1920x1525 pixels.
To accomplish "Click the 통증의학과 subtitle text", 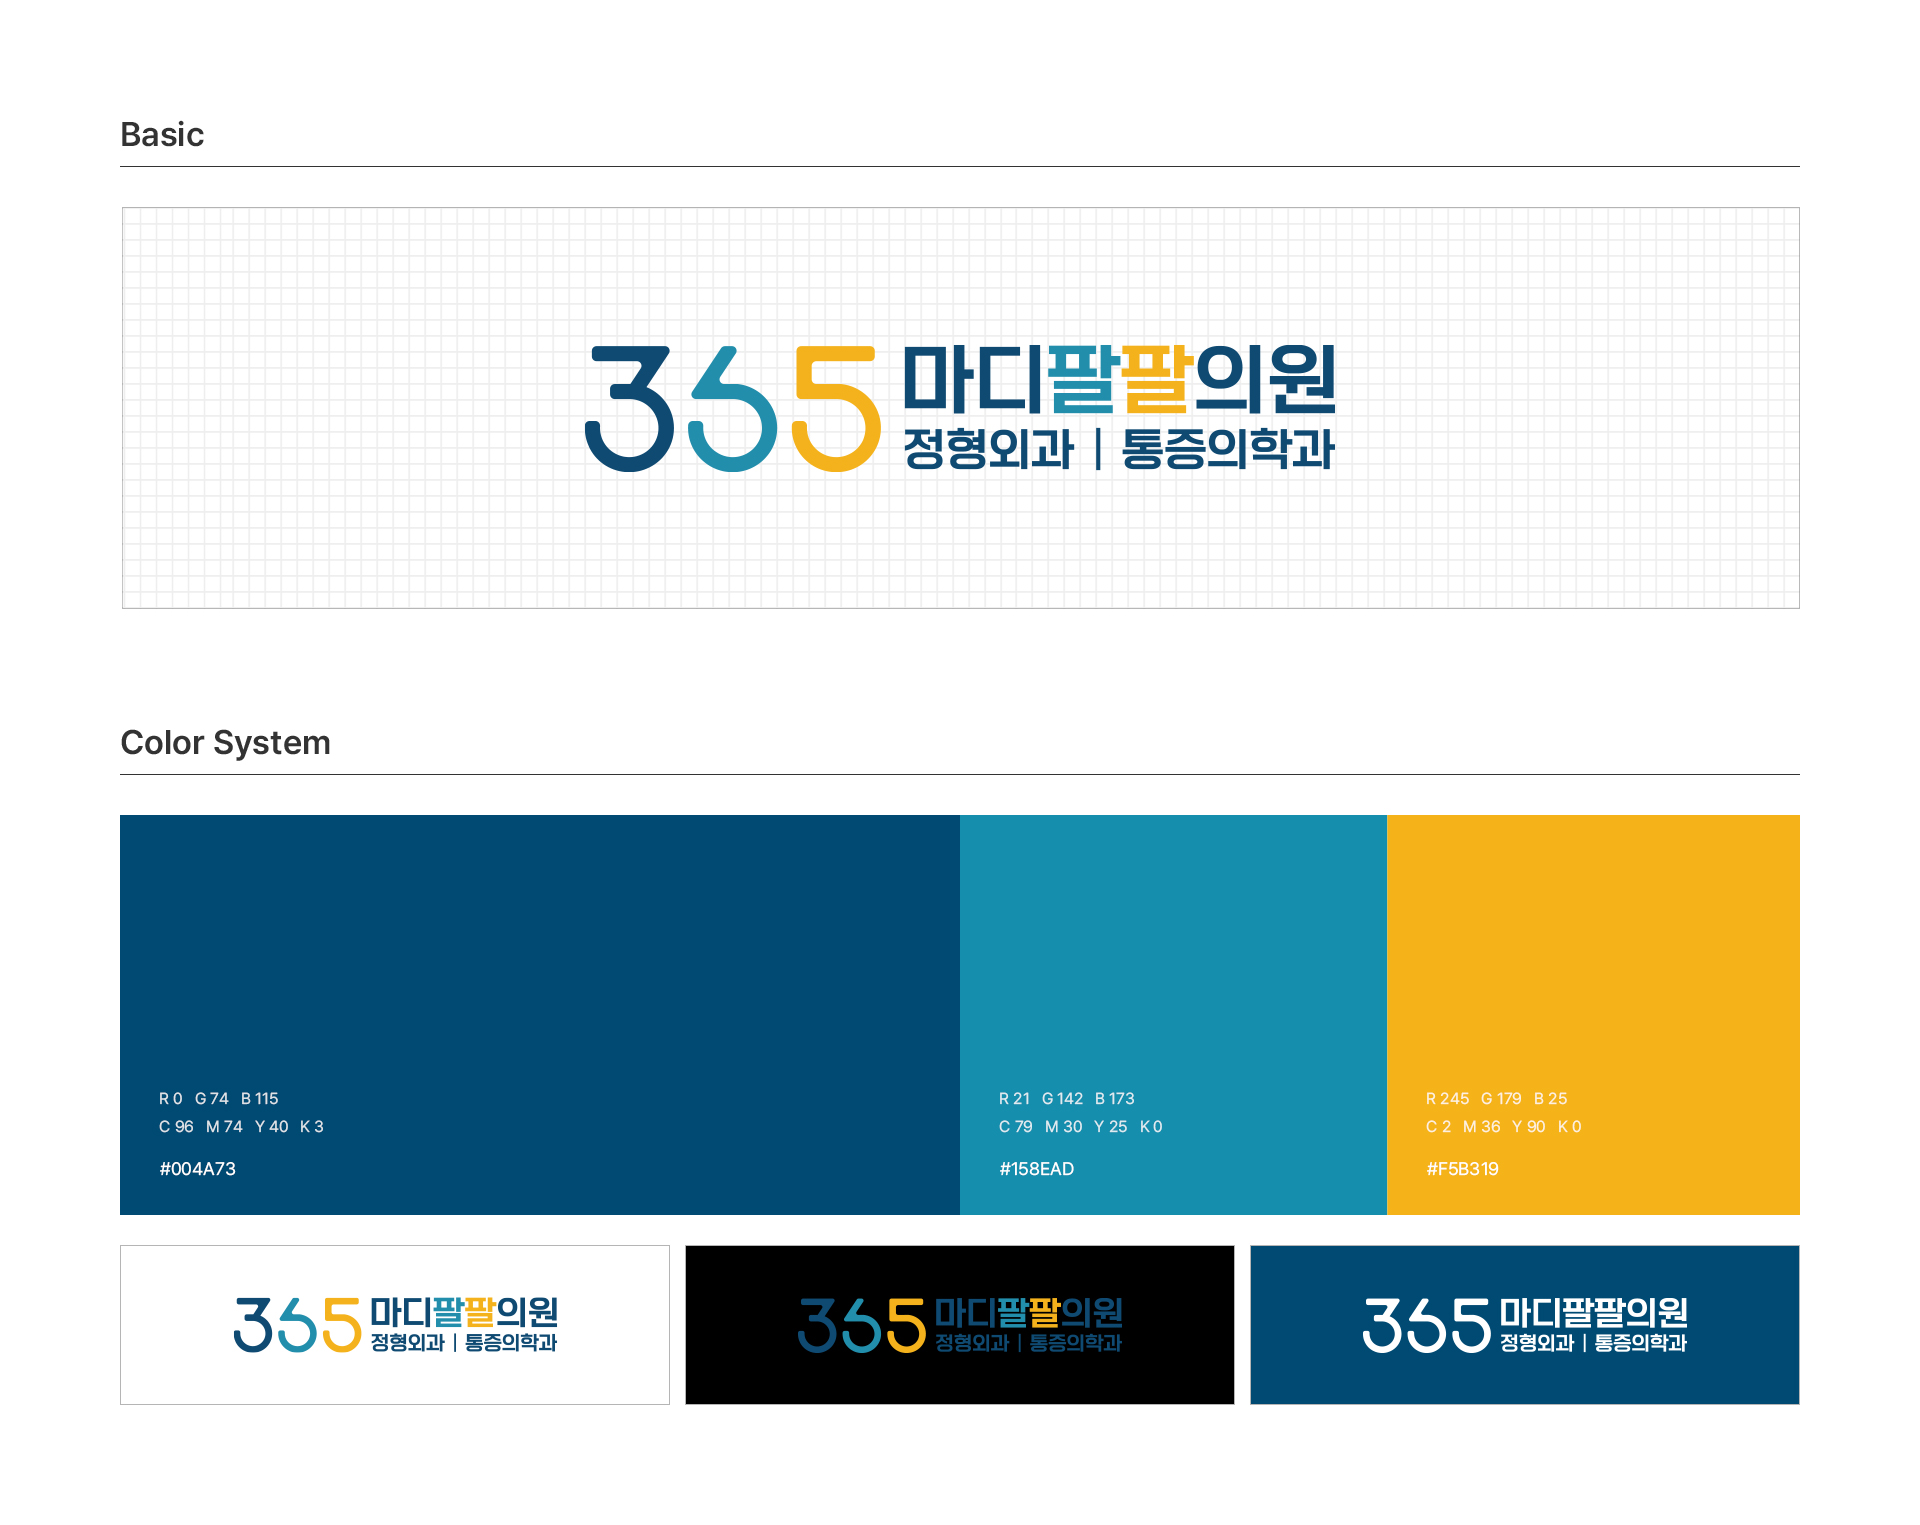I will click(1228, 449).
